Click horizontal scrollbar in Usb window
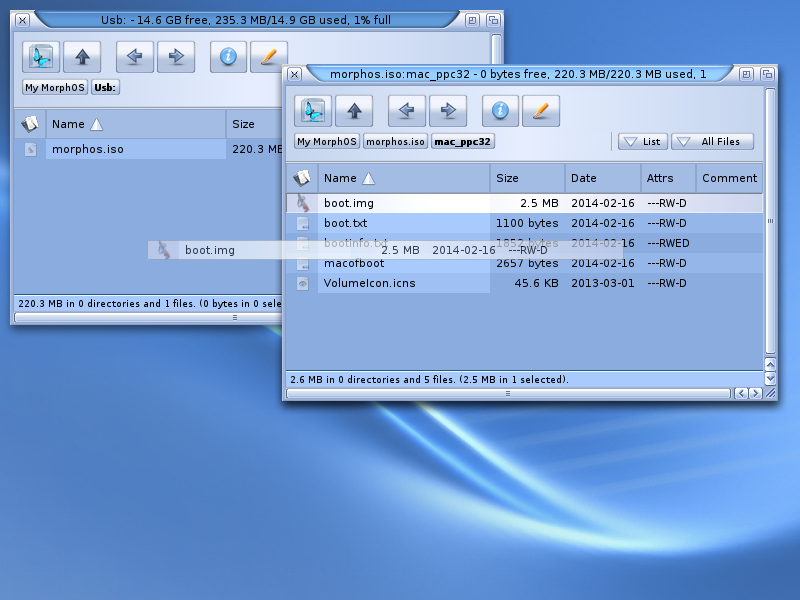The width and height of the screenshot is (800, 600). pyautogui.click(x=148, y=317)
